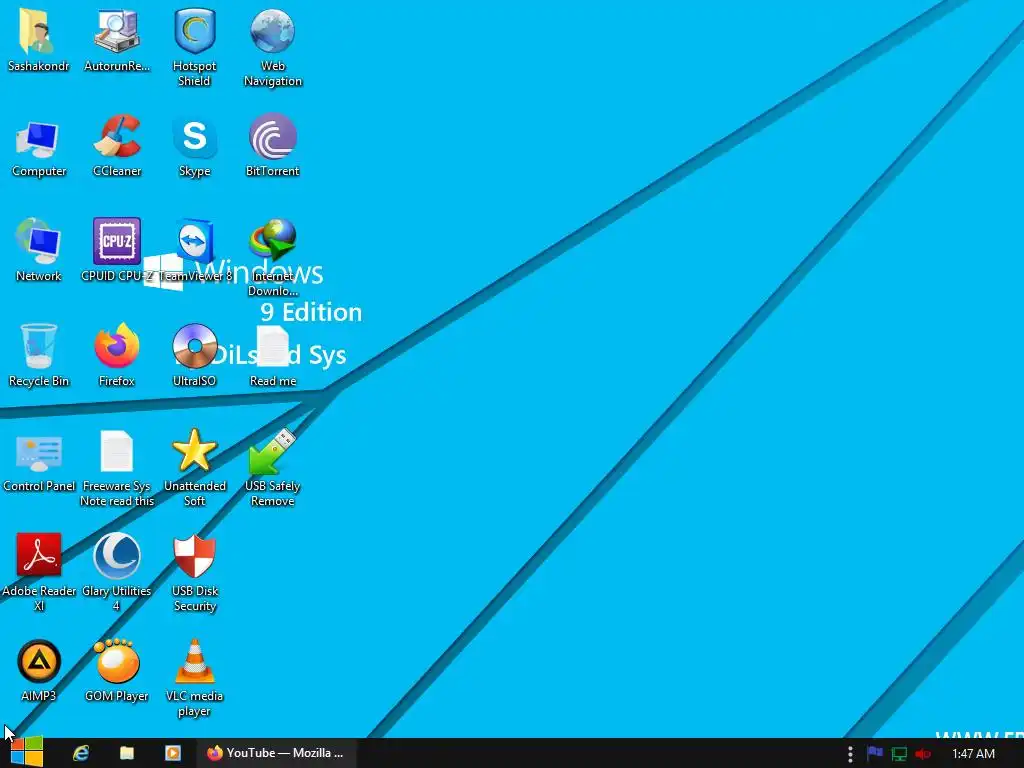
Task: Launch the AutorunRe... desktop shortcut
Action: point(116,31)
